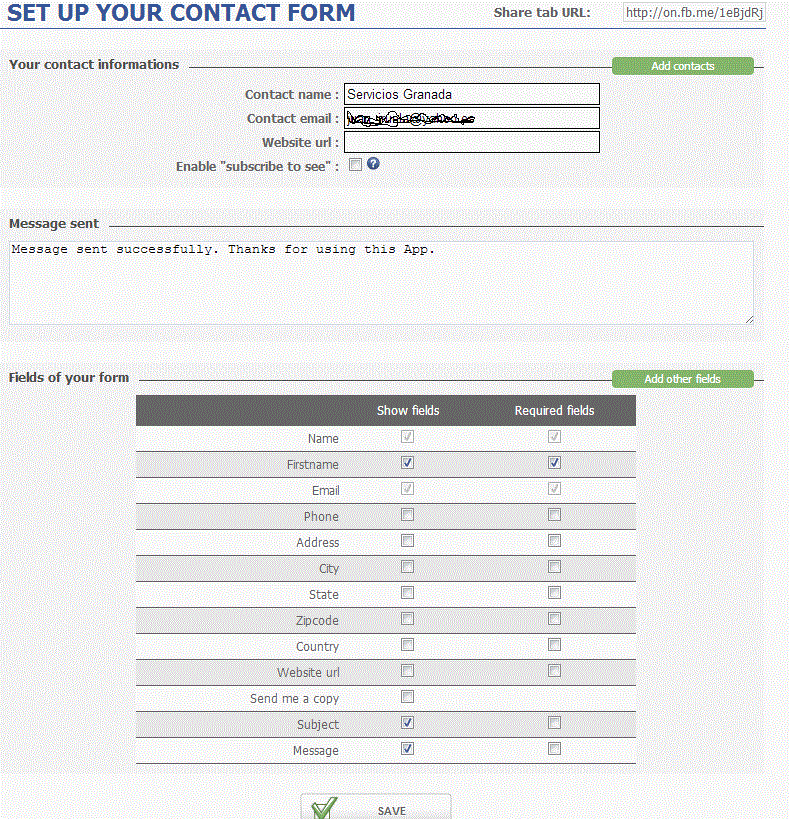Uncheck Show fields for Firstname
The height and width of the screenshot is (819, 790).
coord(407,463)
